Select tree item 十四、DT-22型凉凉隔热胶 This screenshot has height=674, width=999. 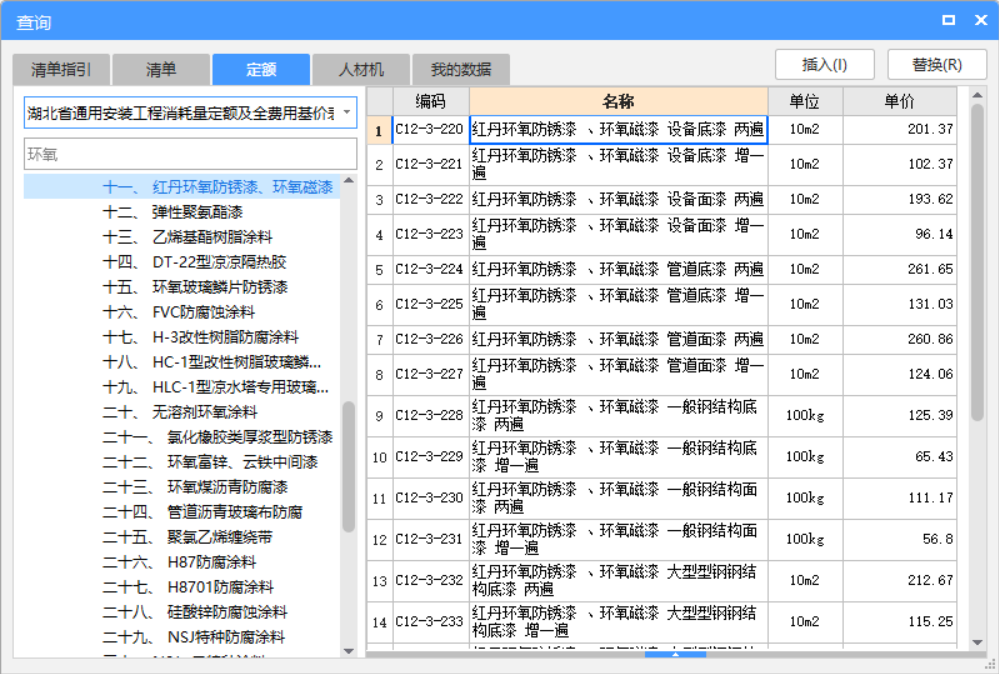click(194, 262)
